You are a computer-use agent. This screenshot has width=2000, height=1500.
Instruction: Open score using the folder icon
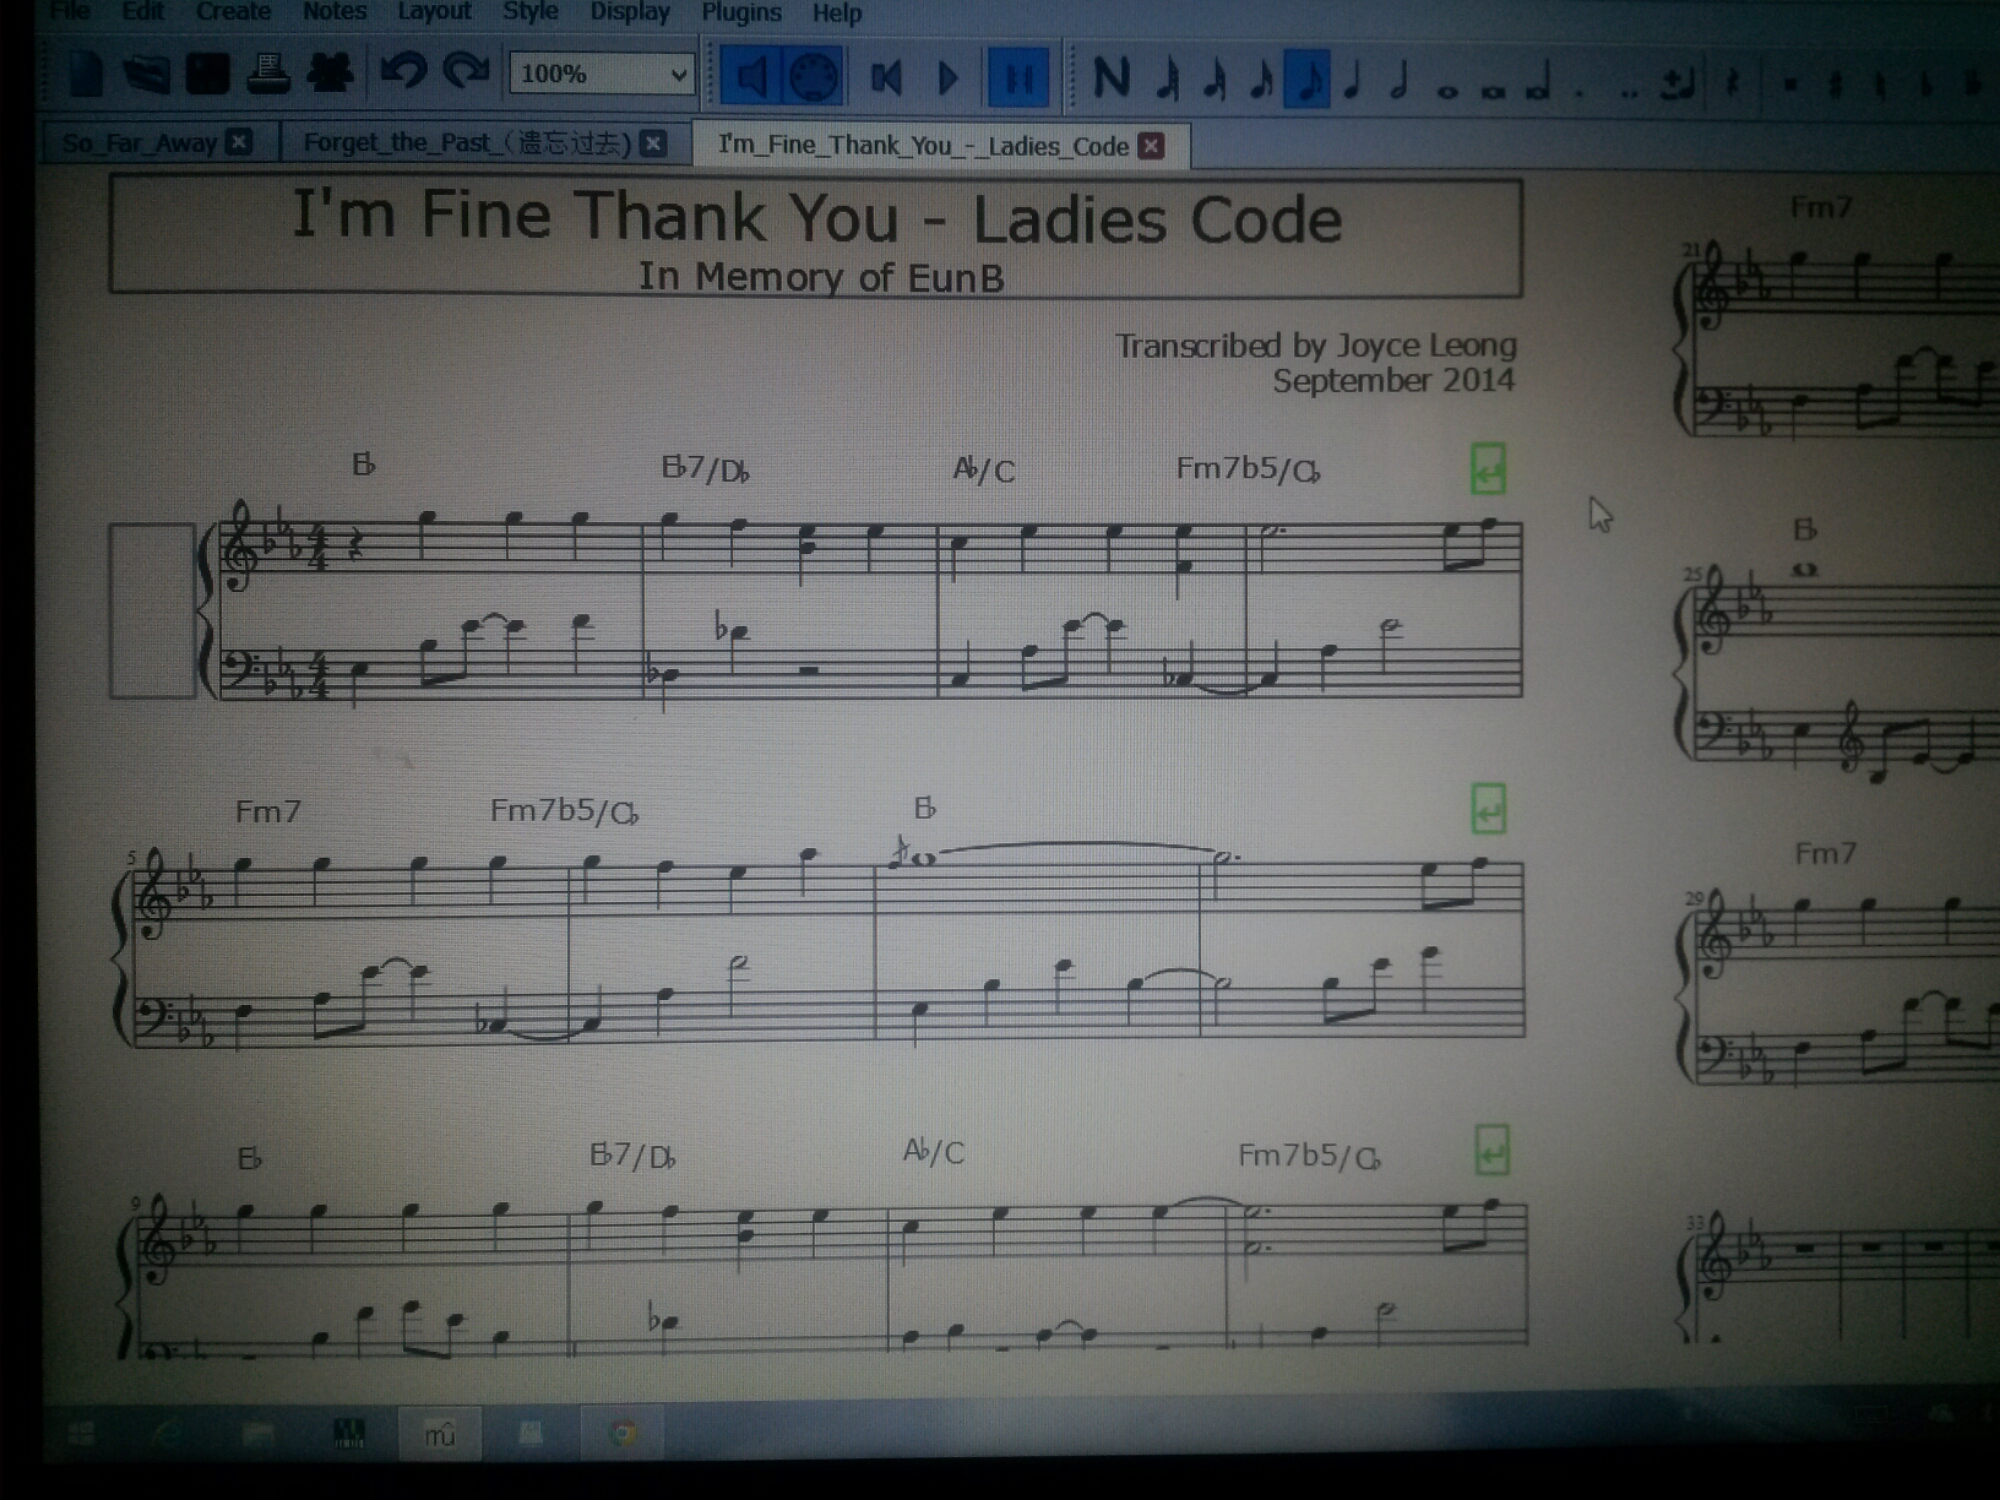tap(146, 75)
